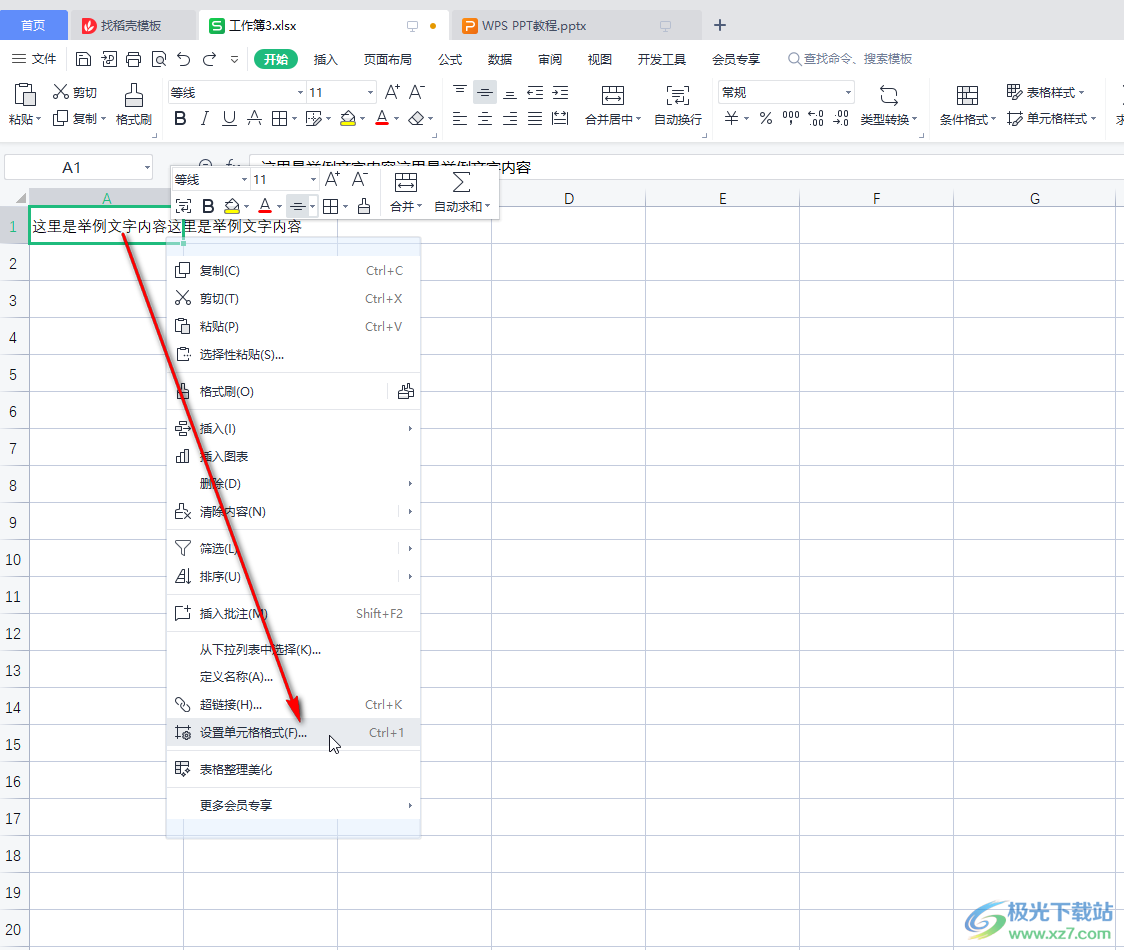This screenshot has height=950, width=1124.
Task: Click the Wrap Text (自动换行) icon
Action: pyautogui.click(x=677, y=95)
